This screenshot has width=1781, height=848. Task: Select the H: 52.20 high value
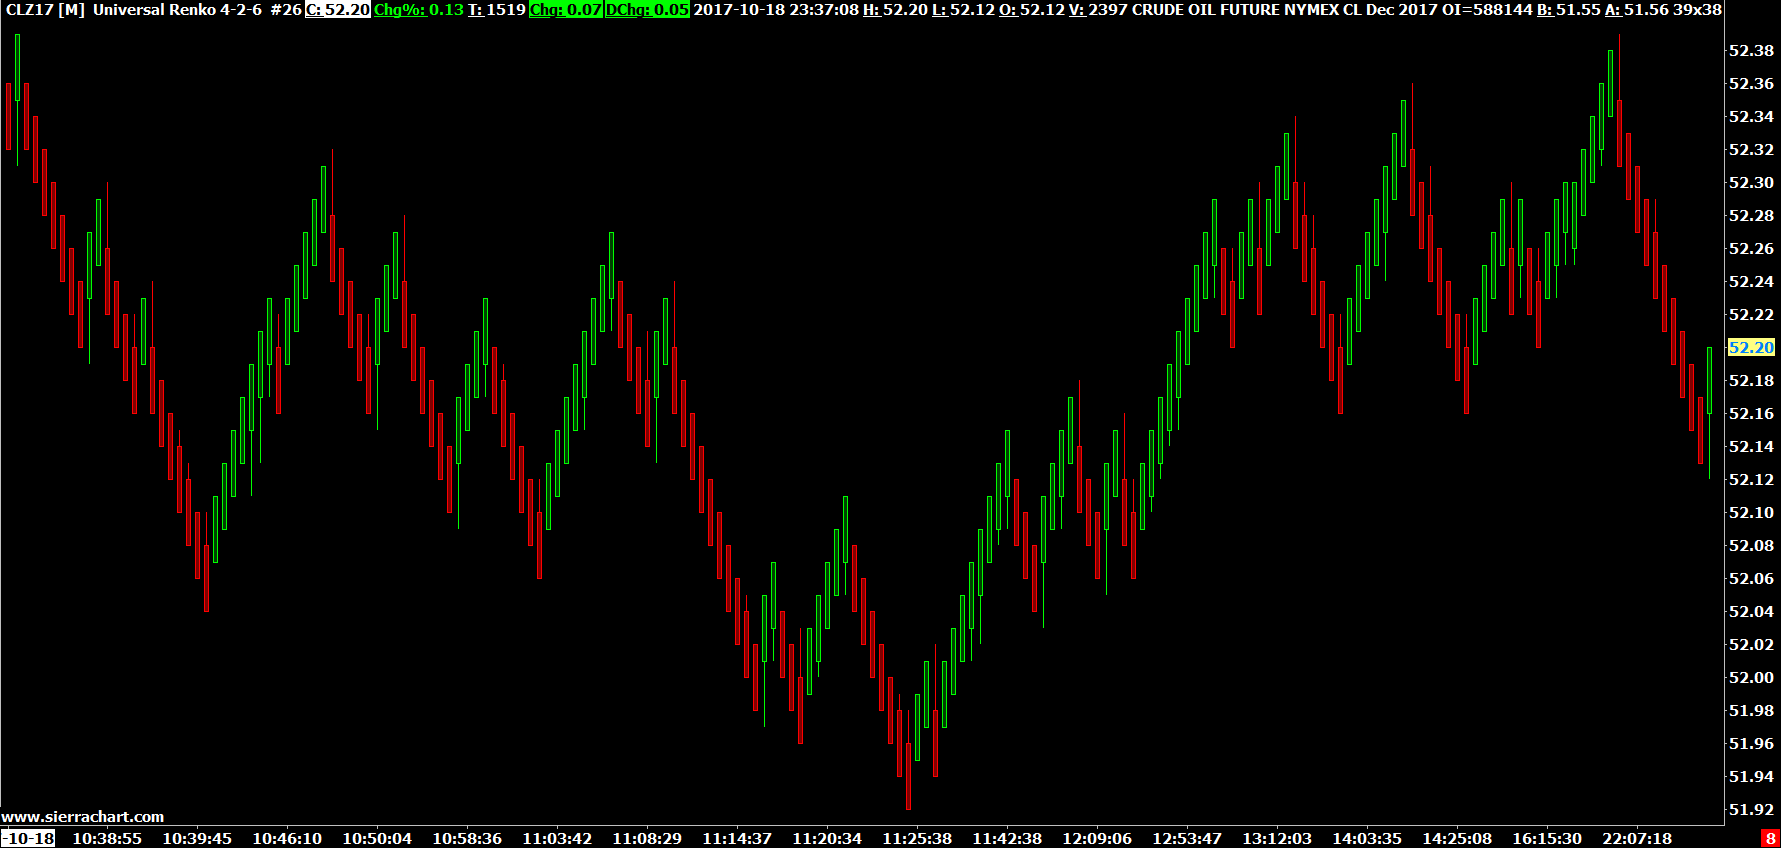click(x=895, y=9)
